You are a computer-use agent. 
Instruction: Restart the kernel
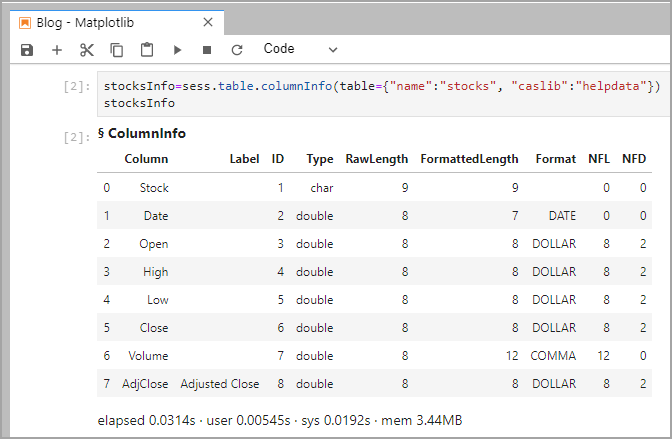pos(237,49)
